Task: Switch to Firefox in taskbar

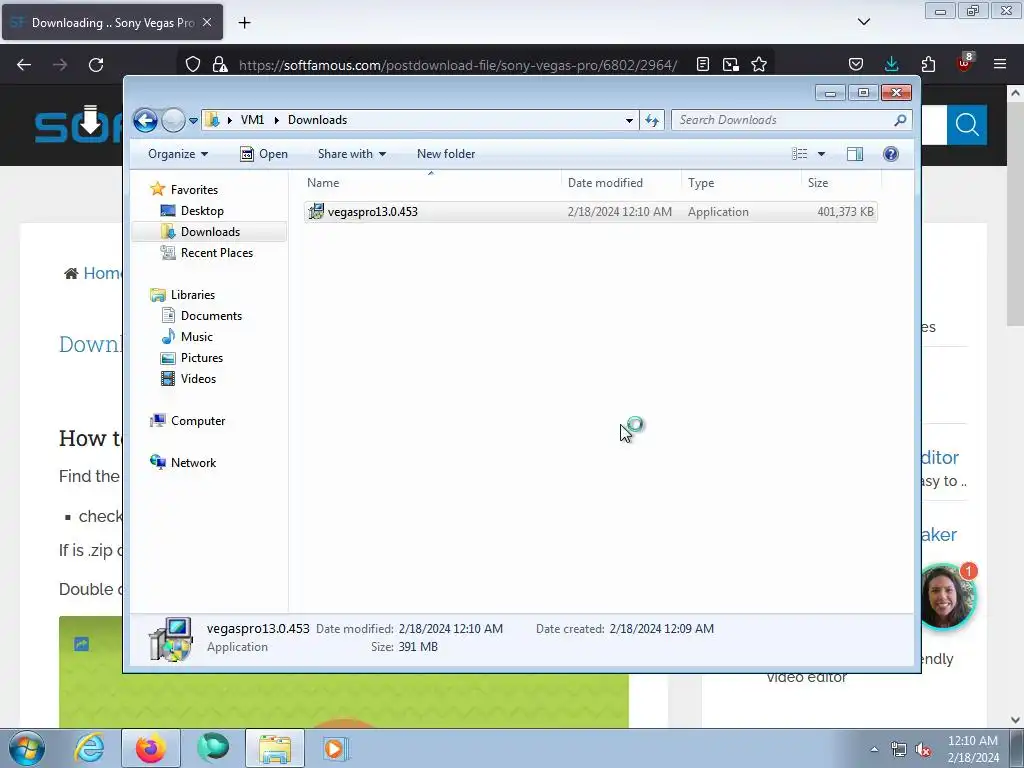Action: click(x=150, y=748)
